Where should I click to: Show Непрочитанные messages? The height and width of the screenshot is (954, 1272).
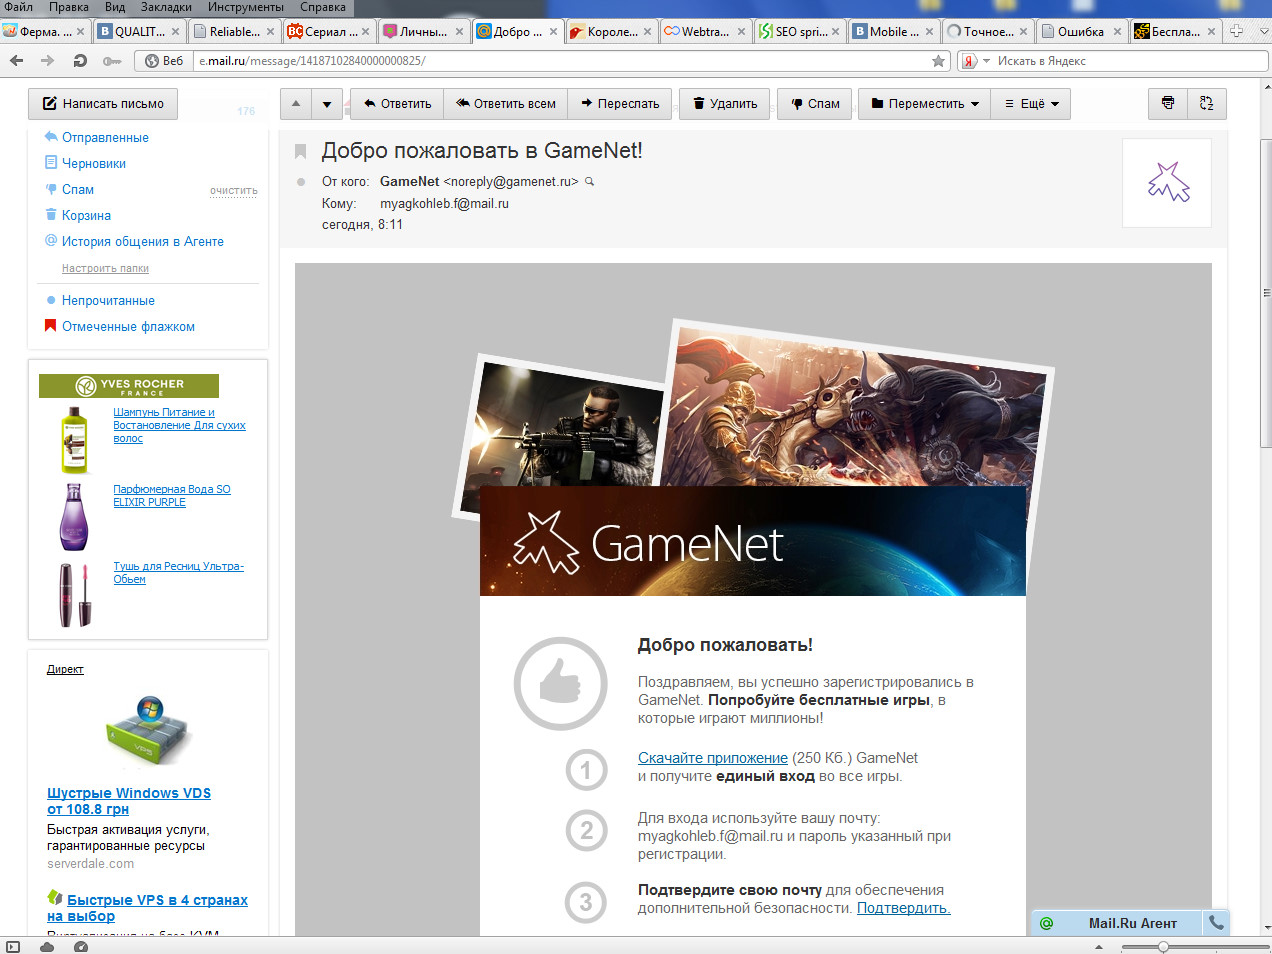point(108,300)
